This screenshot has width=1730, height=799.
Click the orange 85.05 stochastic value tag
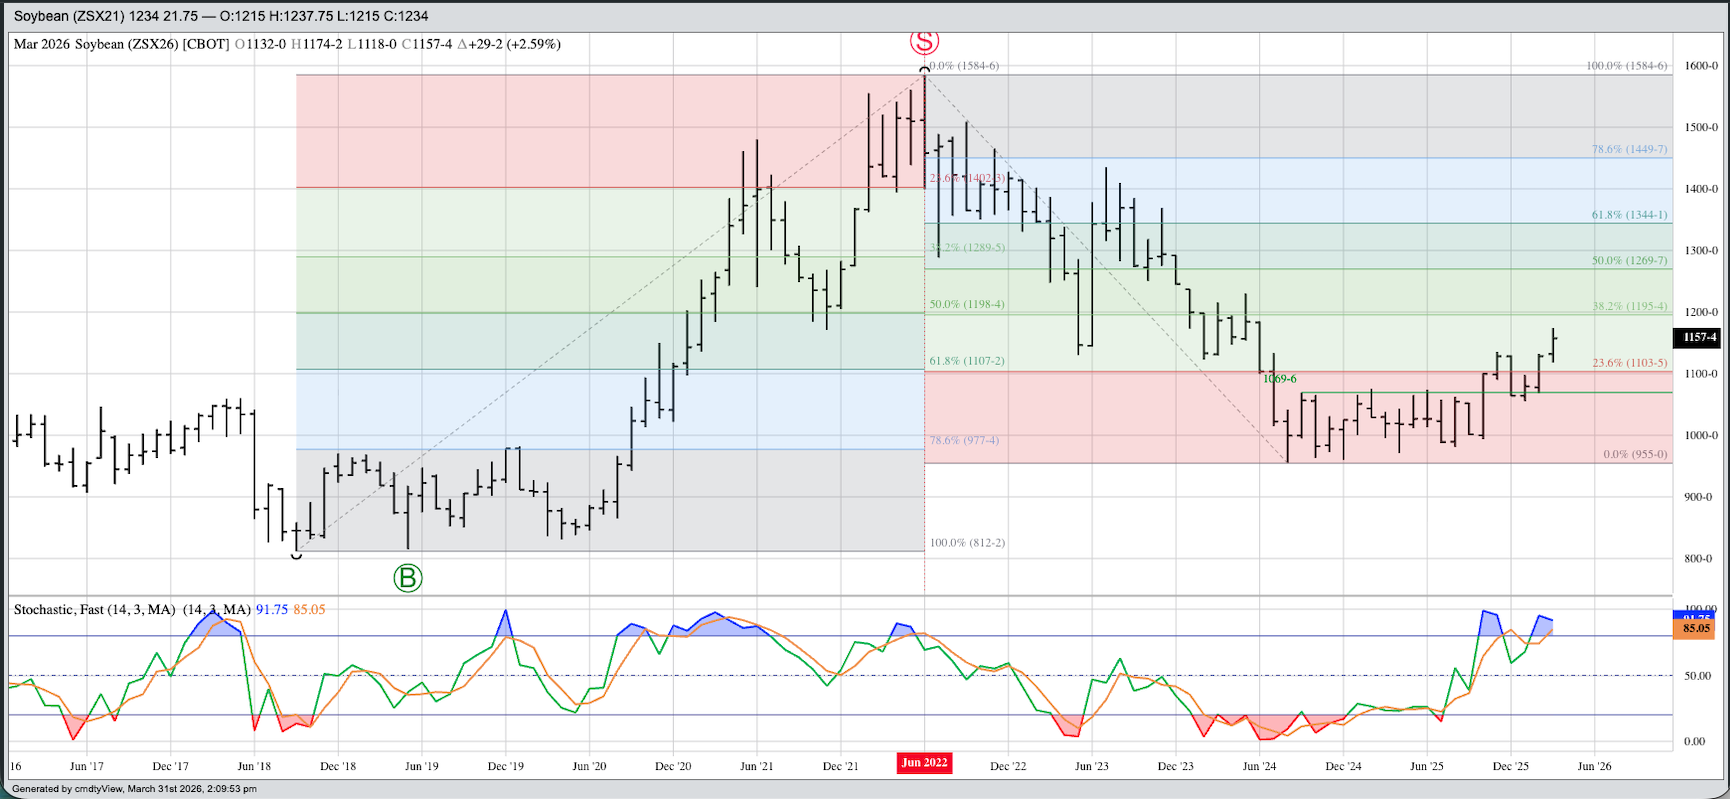coord(1695,629)
